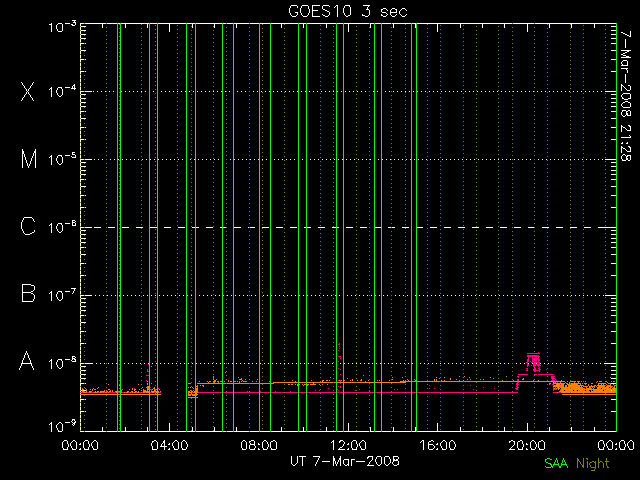Click the '7-Mar-2008 21:28' vertical timestamp

coord(626,96)
